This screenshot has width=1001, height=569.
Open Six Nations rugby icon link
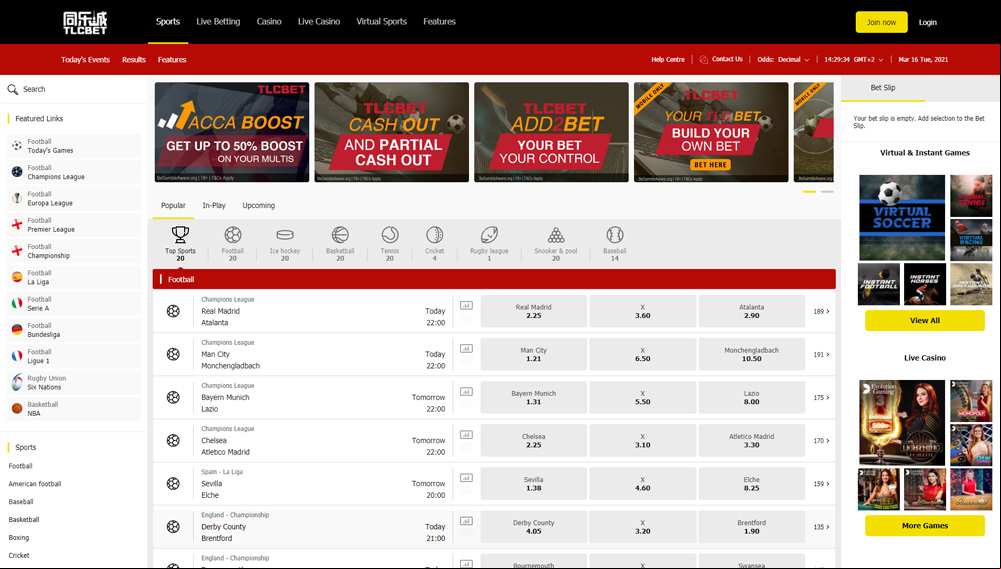pyautogui.click(x=17, y=382)
